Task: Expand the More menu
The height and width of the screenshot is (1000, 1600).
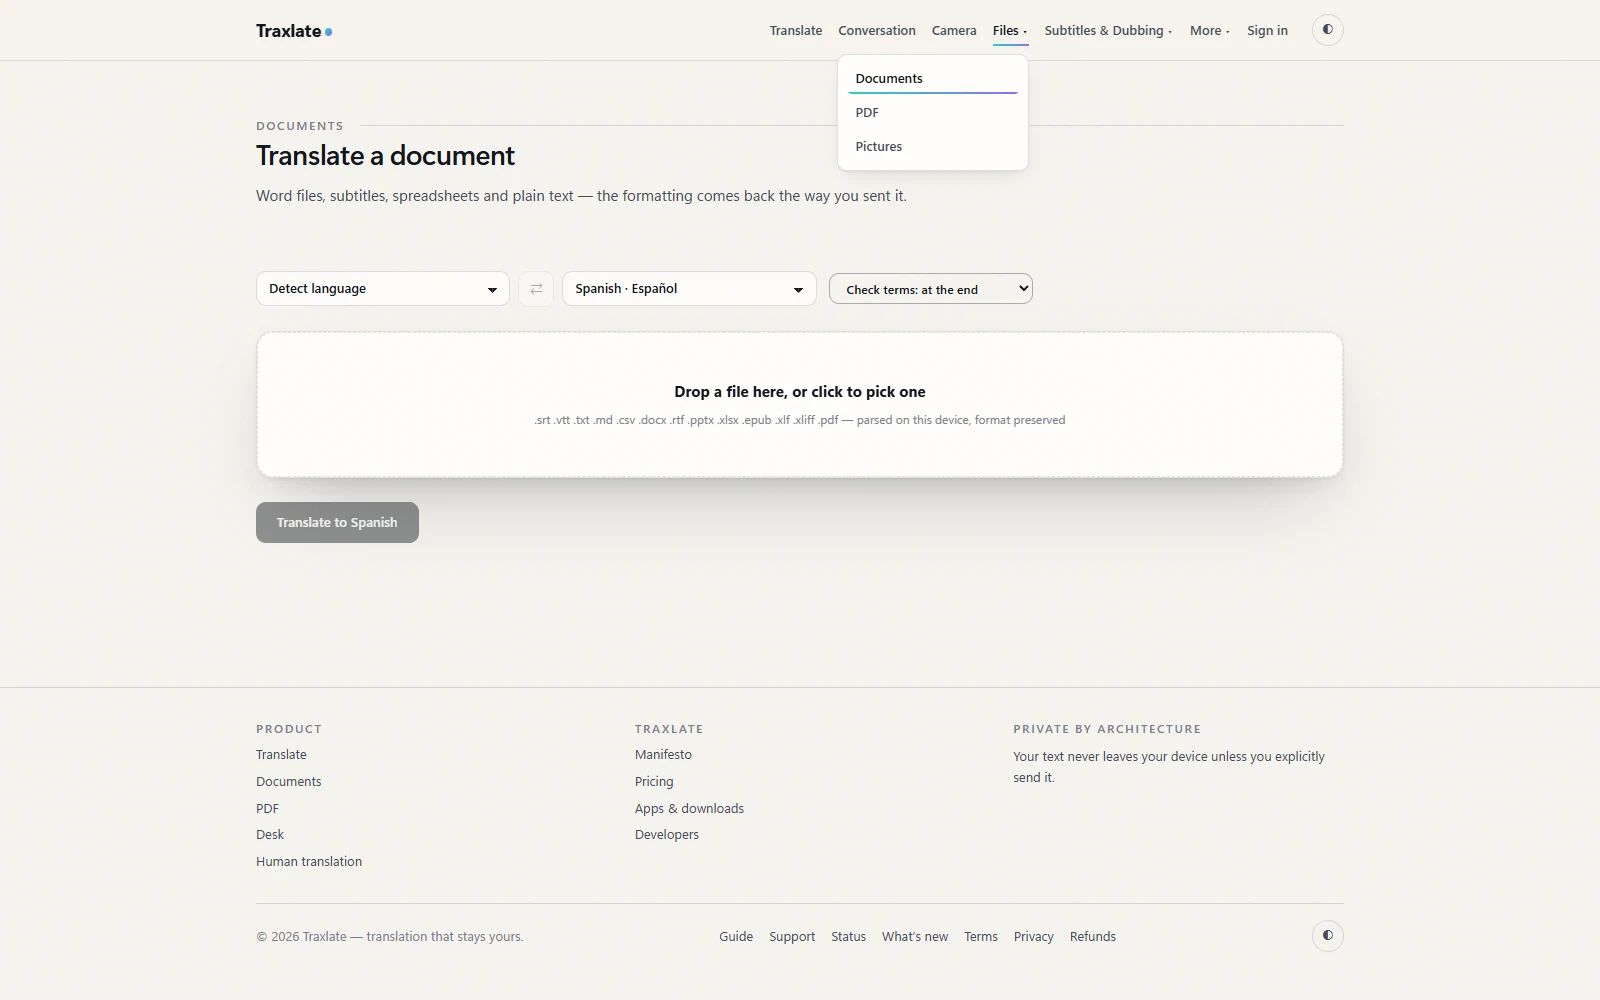Action: 1210,31
